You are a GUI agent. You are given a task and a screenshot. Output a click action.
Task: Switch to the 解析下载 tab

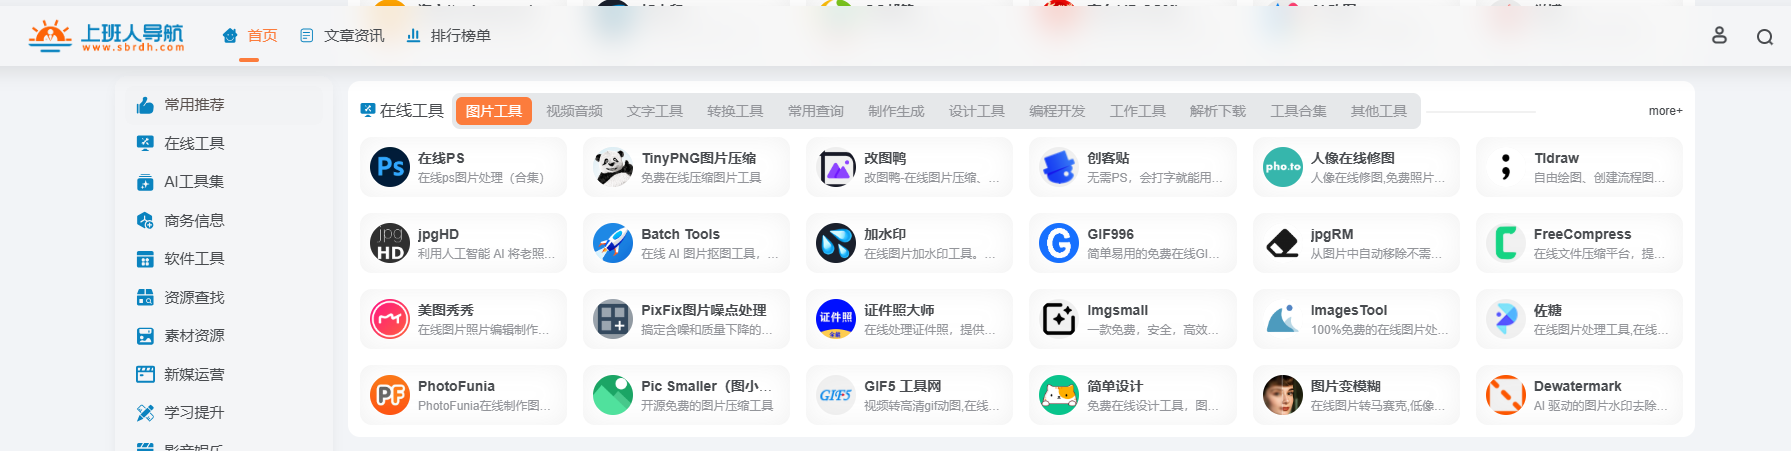pyautogui.click(x=1218, y=111)
